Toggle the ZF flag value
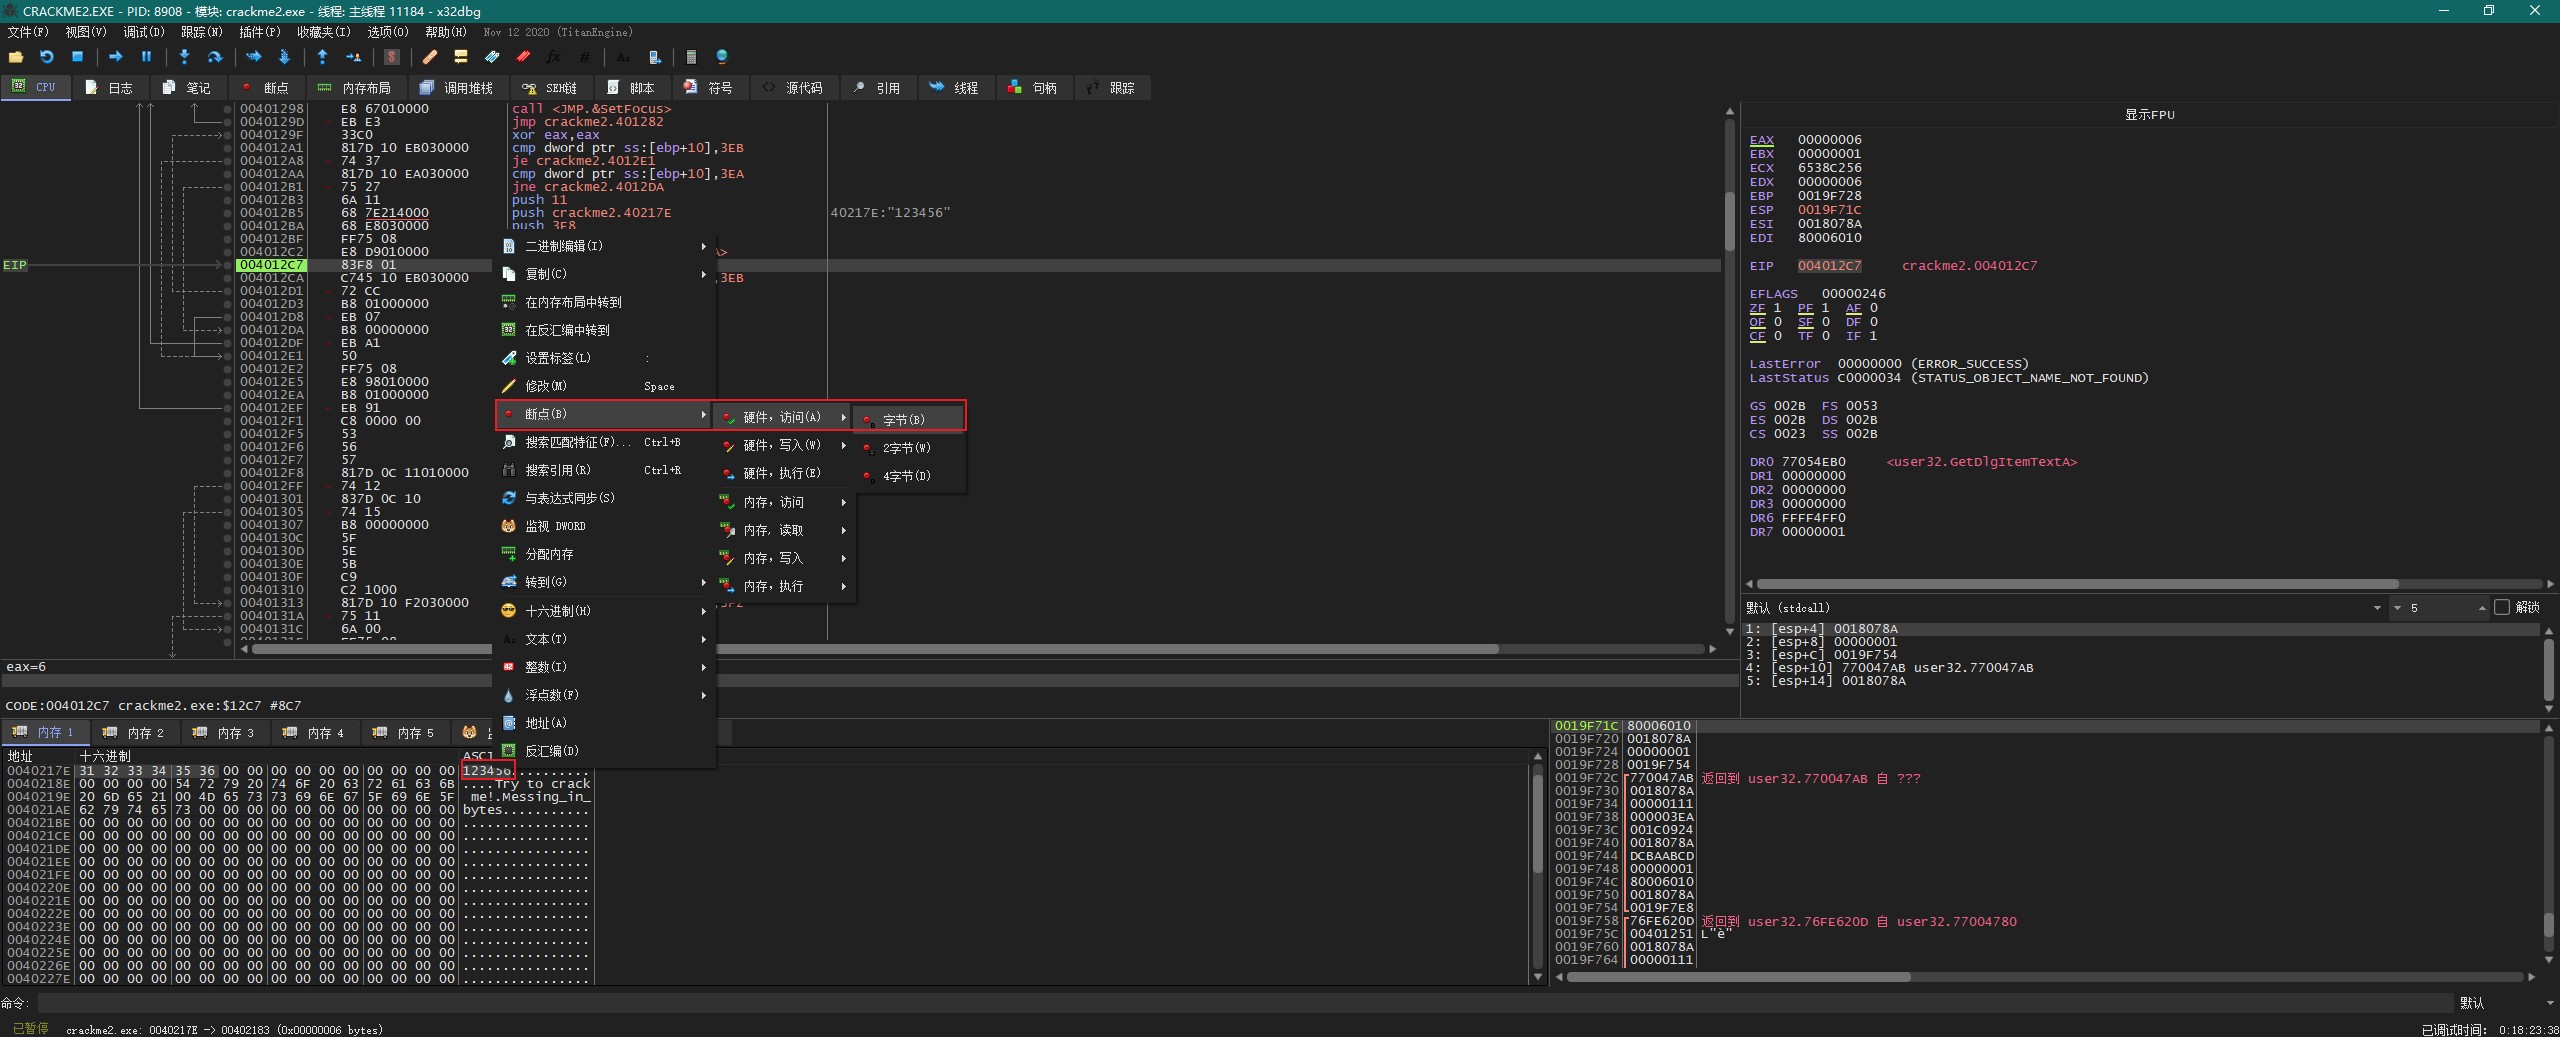The height and width of the screenshot is (1037, 2560). (x=1777, y=308)
